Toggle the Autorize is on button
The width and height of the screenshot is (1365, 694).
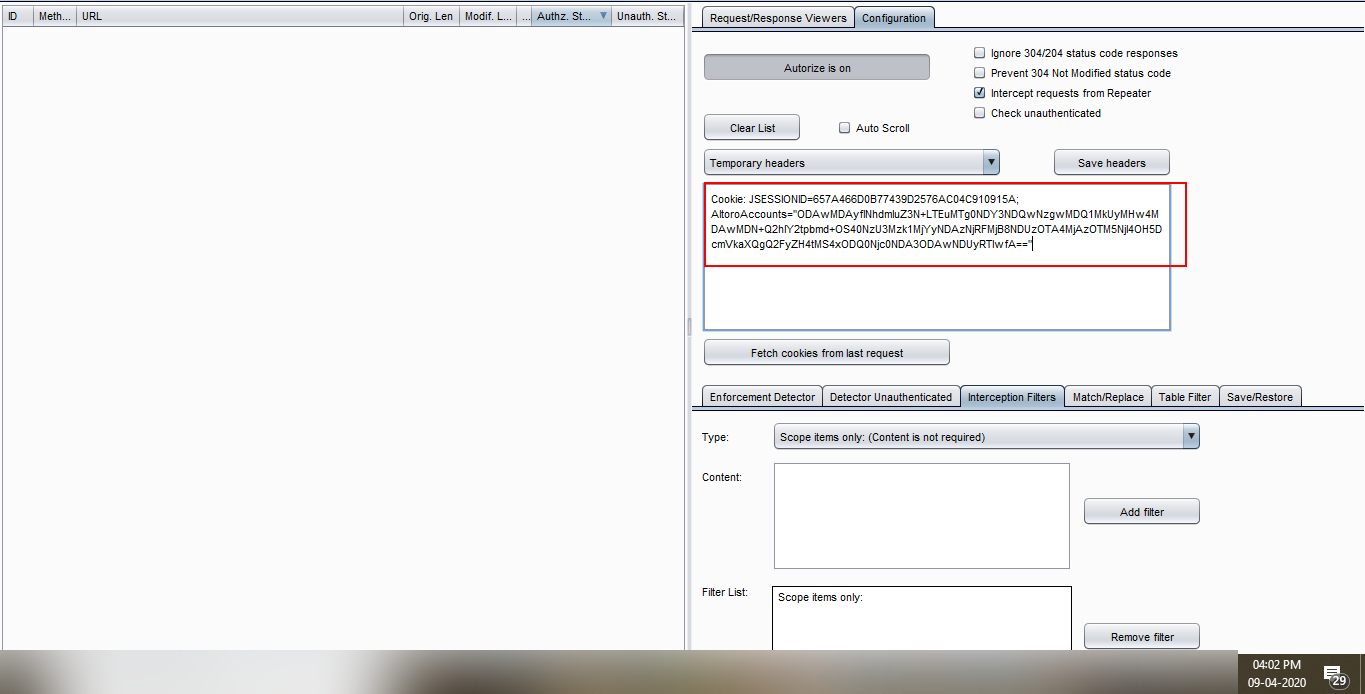pyautogui.click(x=817, y=68)
